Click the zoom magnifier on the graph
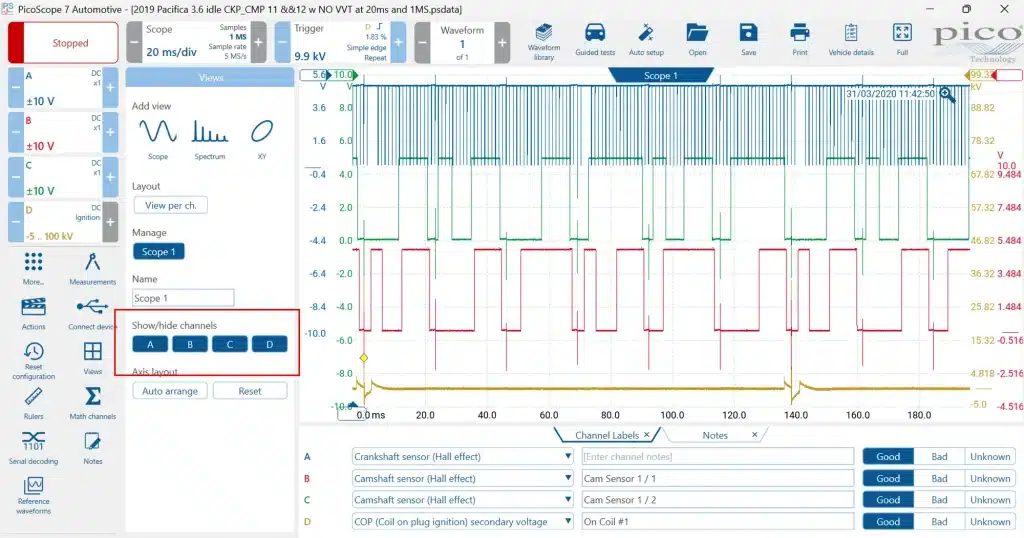Image resolution: width=1024 pixels, height=538 pixels. pyautogui.click(x=947, y=95)
